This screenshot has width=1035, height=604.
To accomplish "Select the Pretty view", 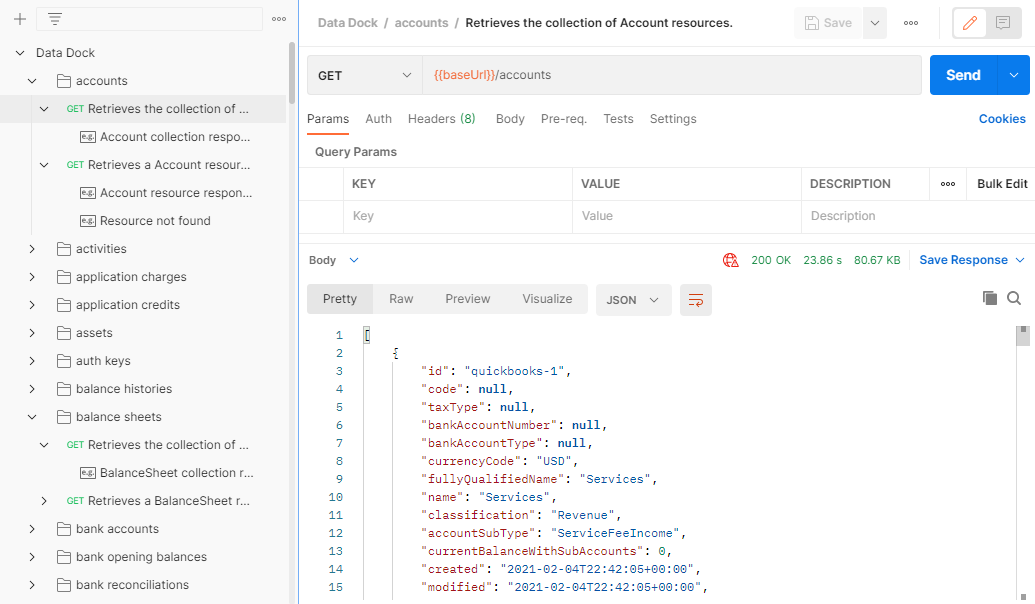I will coord(340,299).
